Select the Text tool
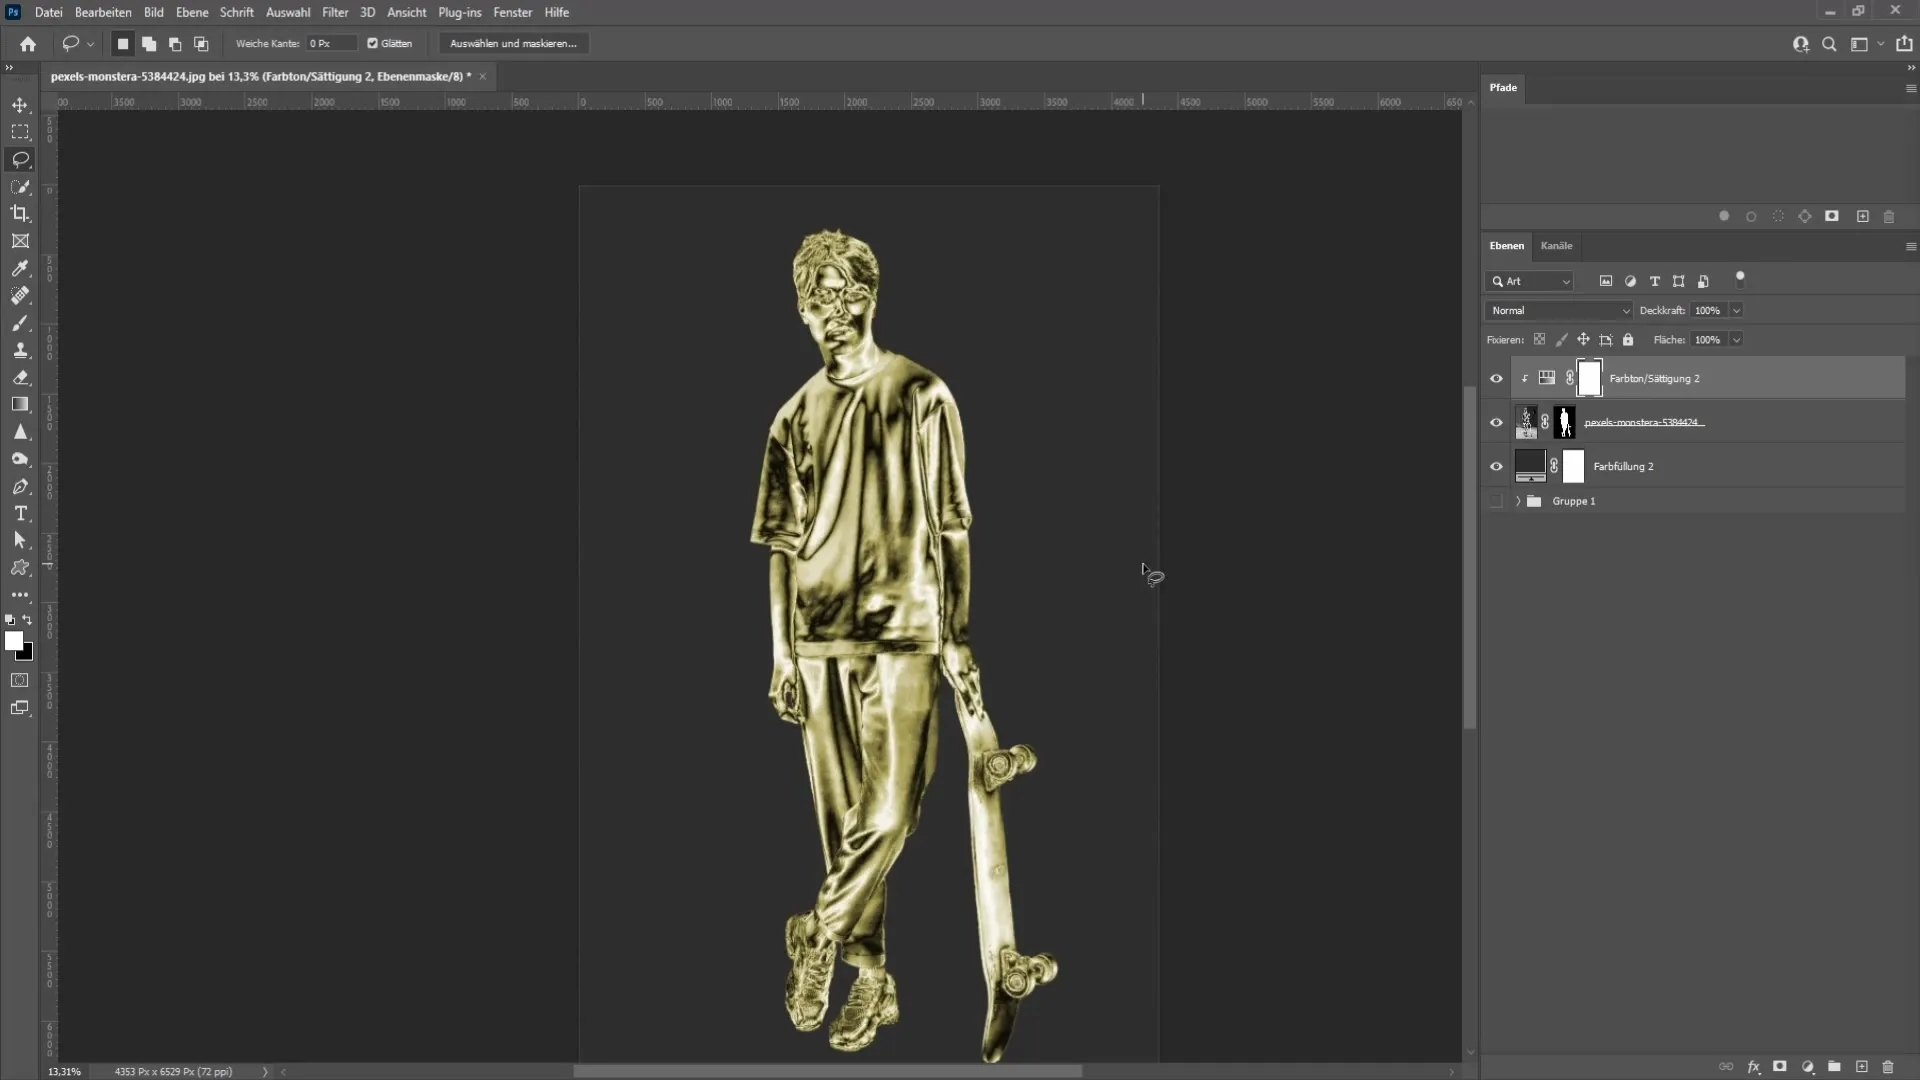The image size is (1920, 1080). 18,514
